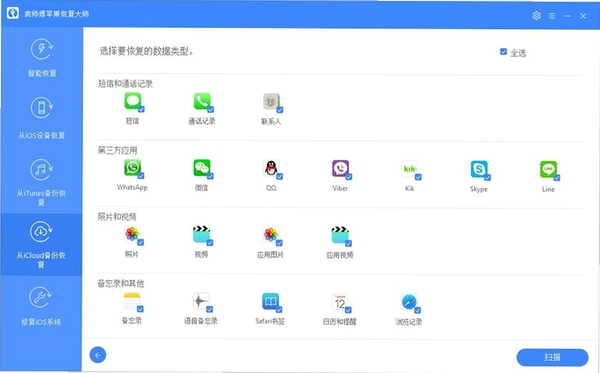Select the 备忘录 notes icon

(x=132, y=301)
